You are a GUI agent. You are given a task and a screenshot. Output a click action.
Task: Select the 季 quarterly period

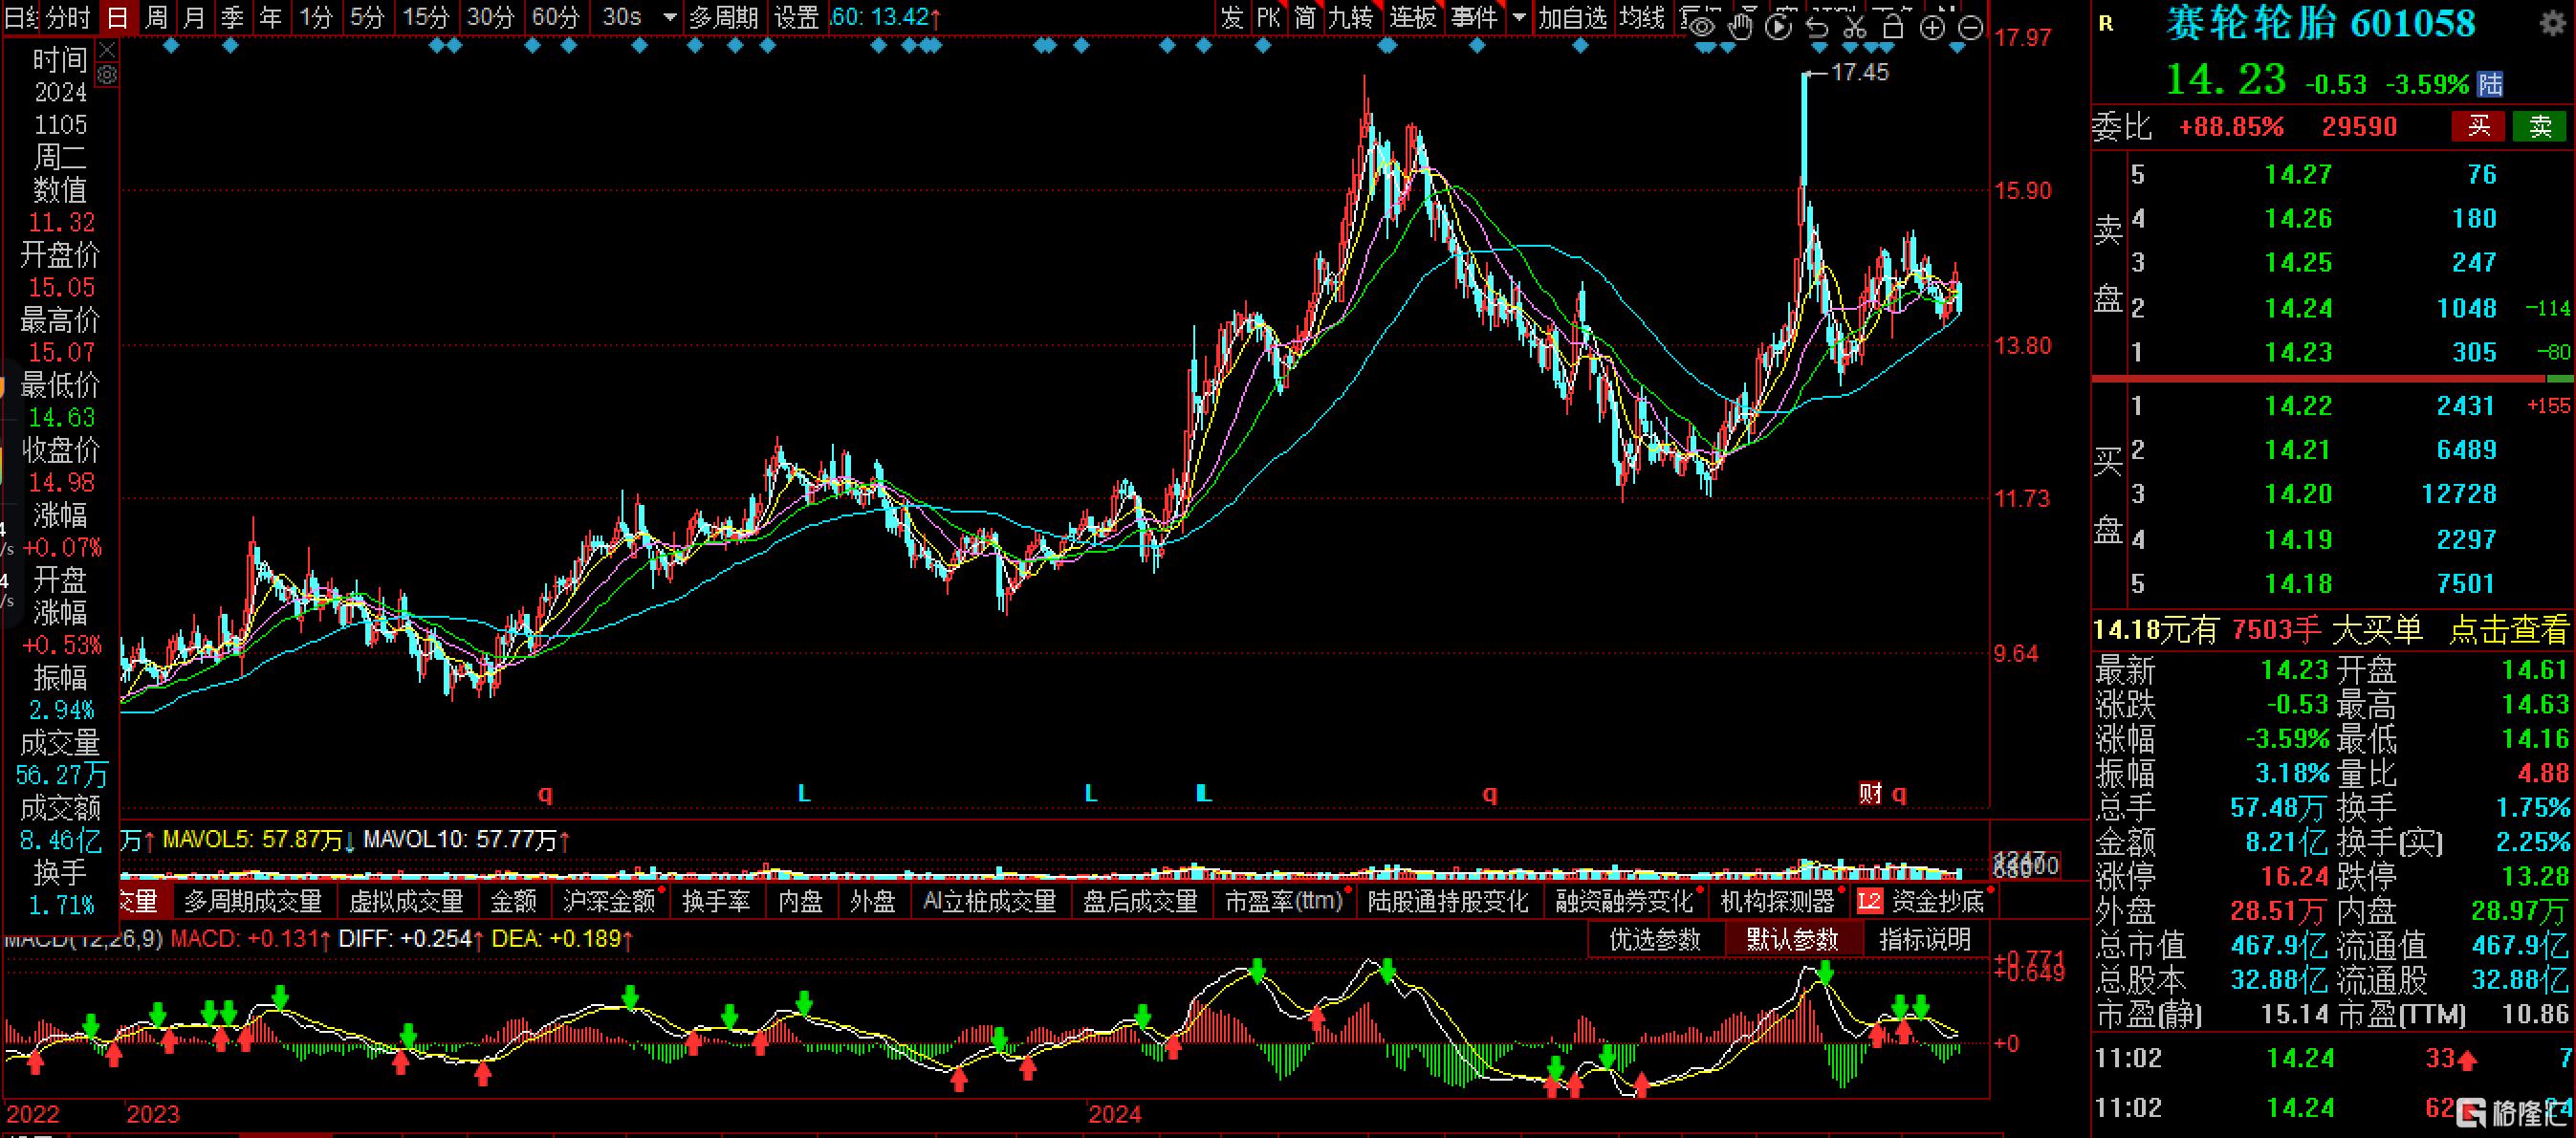232,17
